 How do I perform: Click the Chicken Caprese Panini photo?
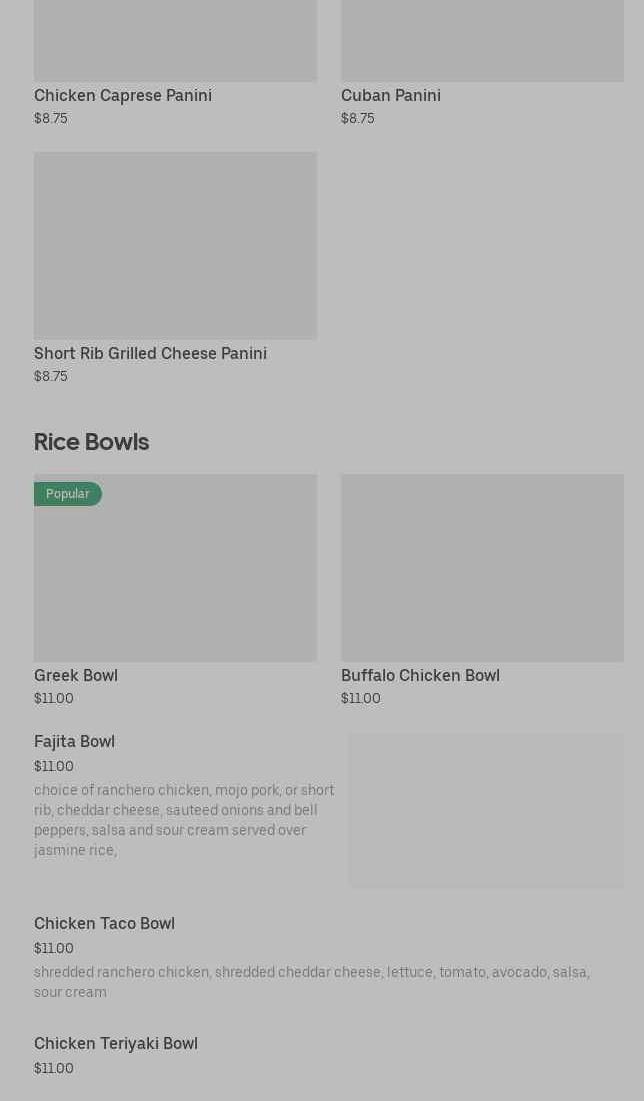(x=175, y=40)
